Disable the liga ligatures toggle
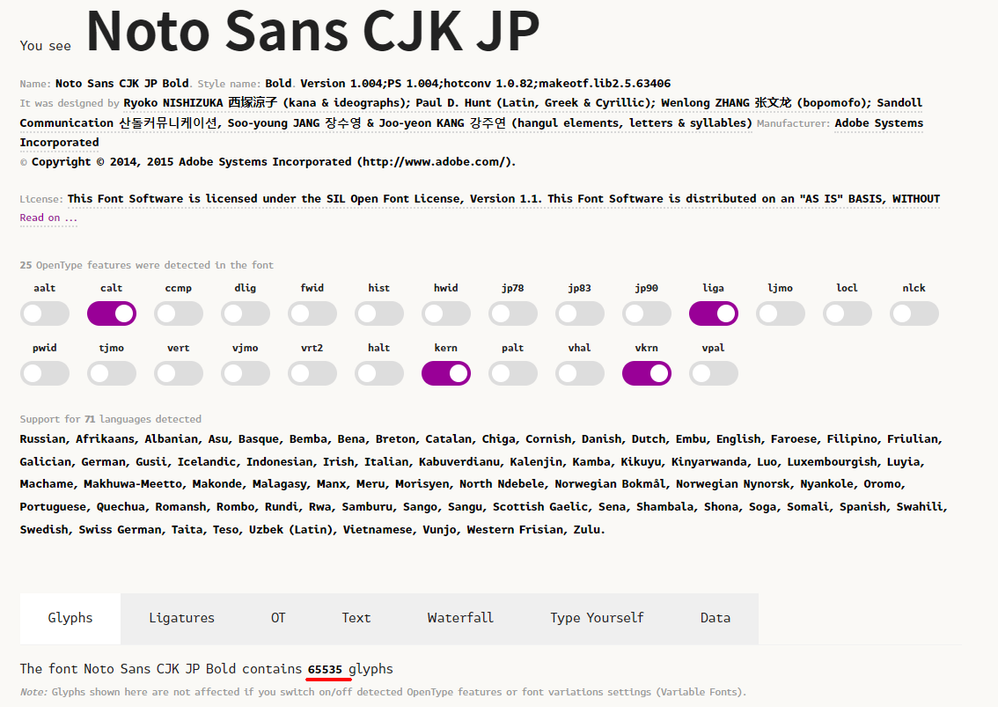The image size is (998, 707). 714,313
